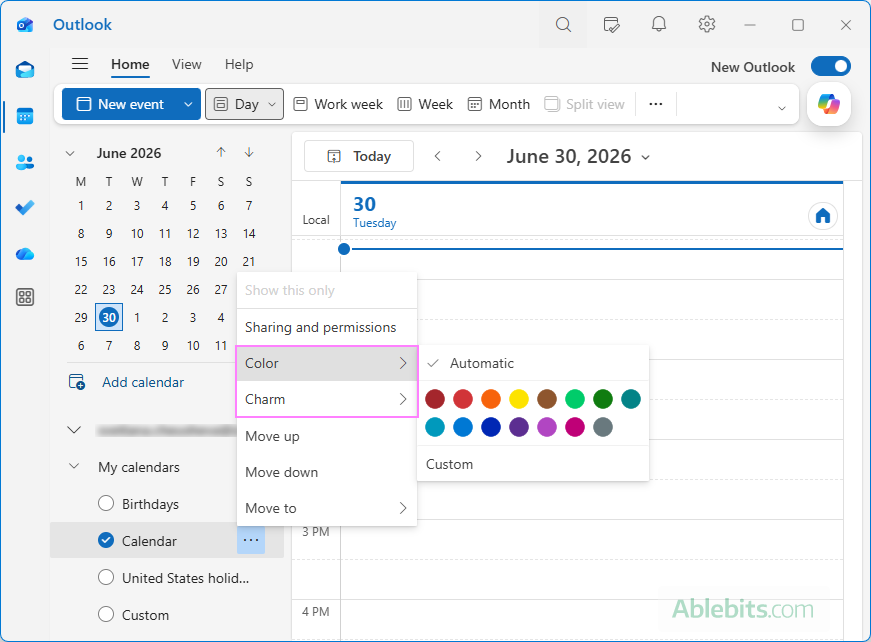Click the home work-location icon

tap(823, 216)
